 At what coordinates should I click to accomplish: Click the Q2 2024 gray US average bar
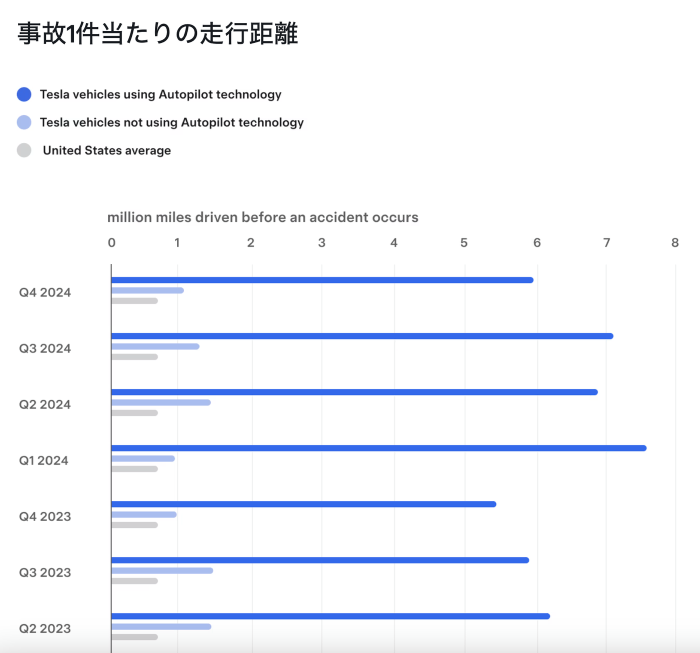[x=134, y=413]
